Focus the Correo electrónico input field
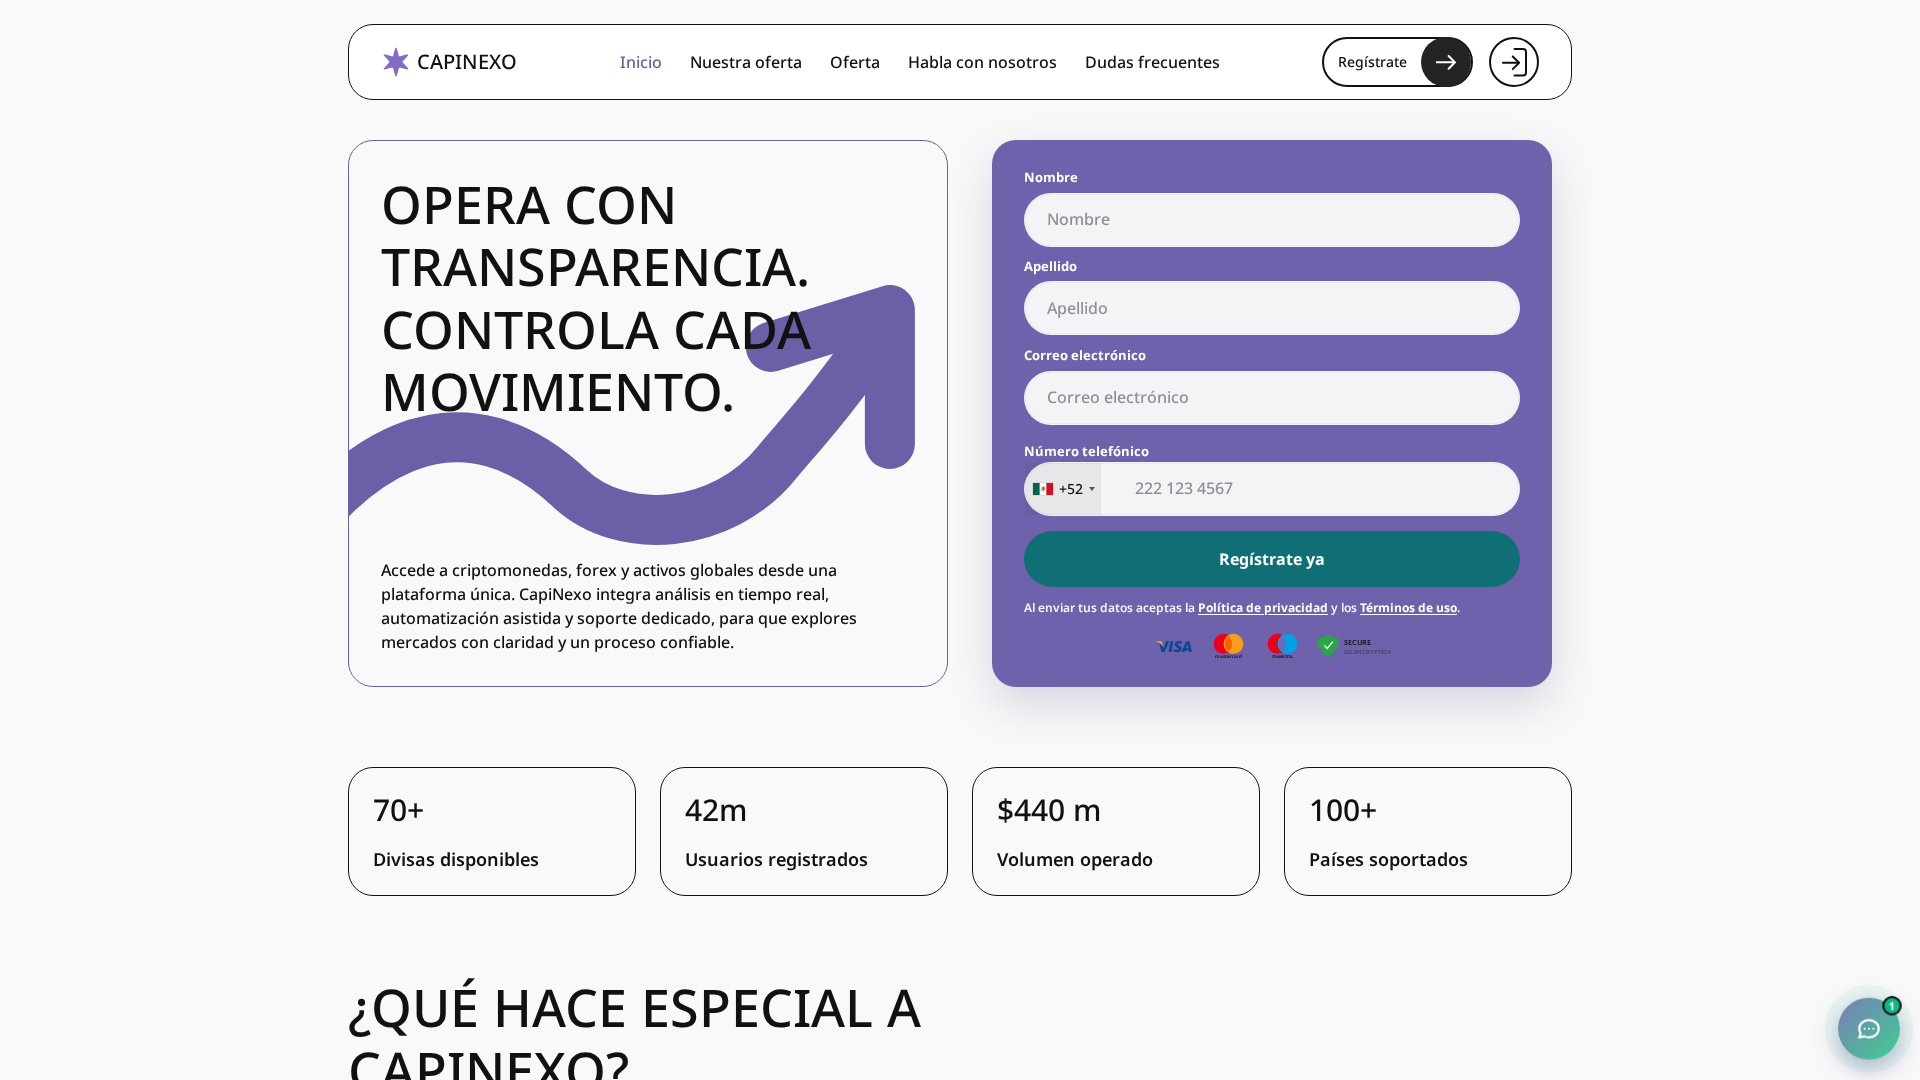This screenshot has width=1920, height=1080. coord(1272,398)
